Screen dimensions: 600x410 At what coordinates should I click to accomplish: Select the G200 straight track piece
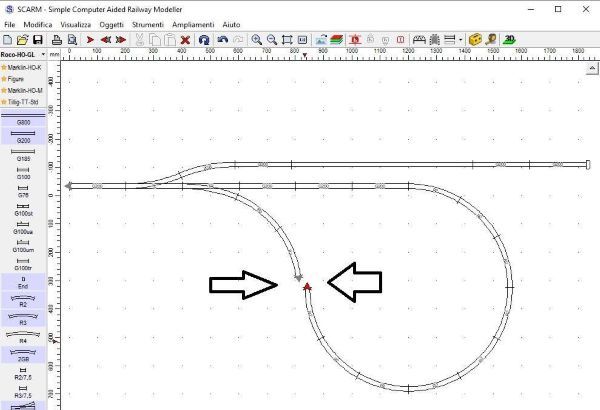(23, 137)
